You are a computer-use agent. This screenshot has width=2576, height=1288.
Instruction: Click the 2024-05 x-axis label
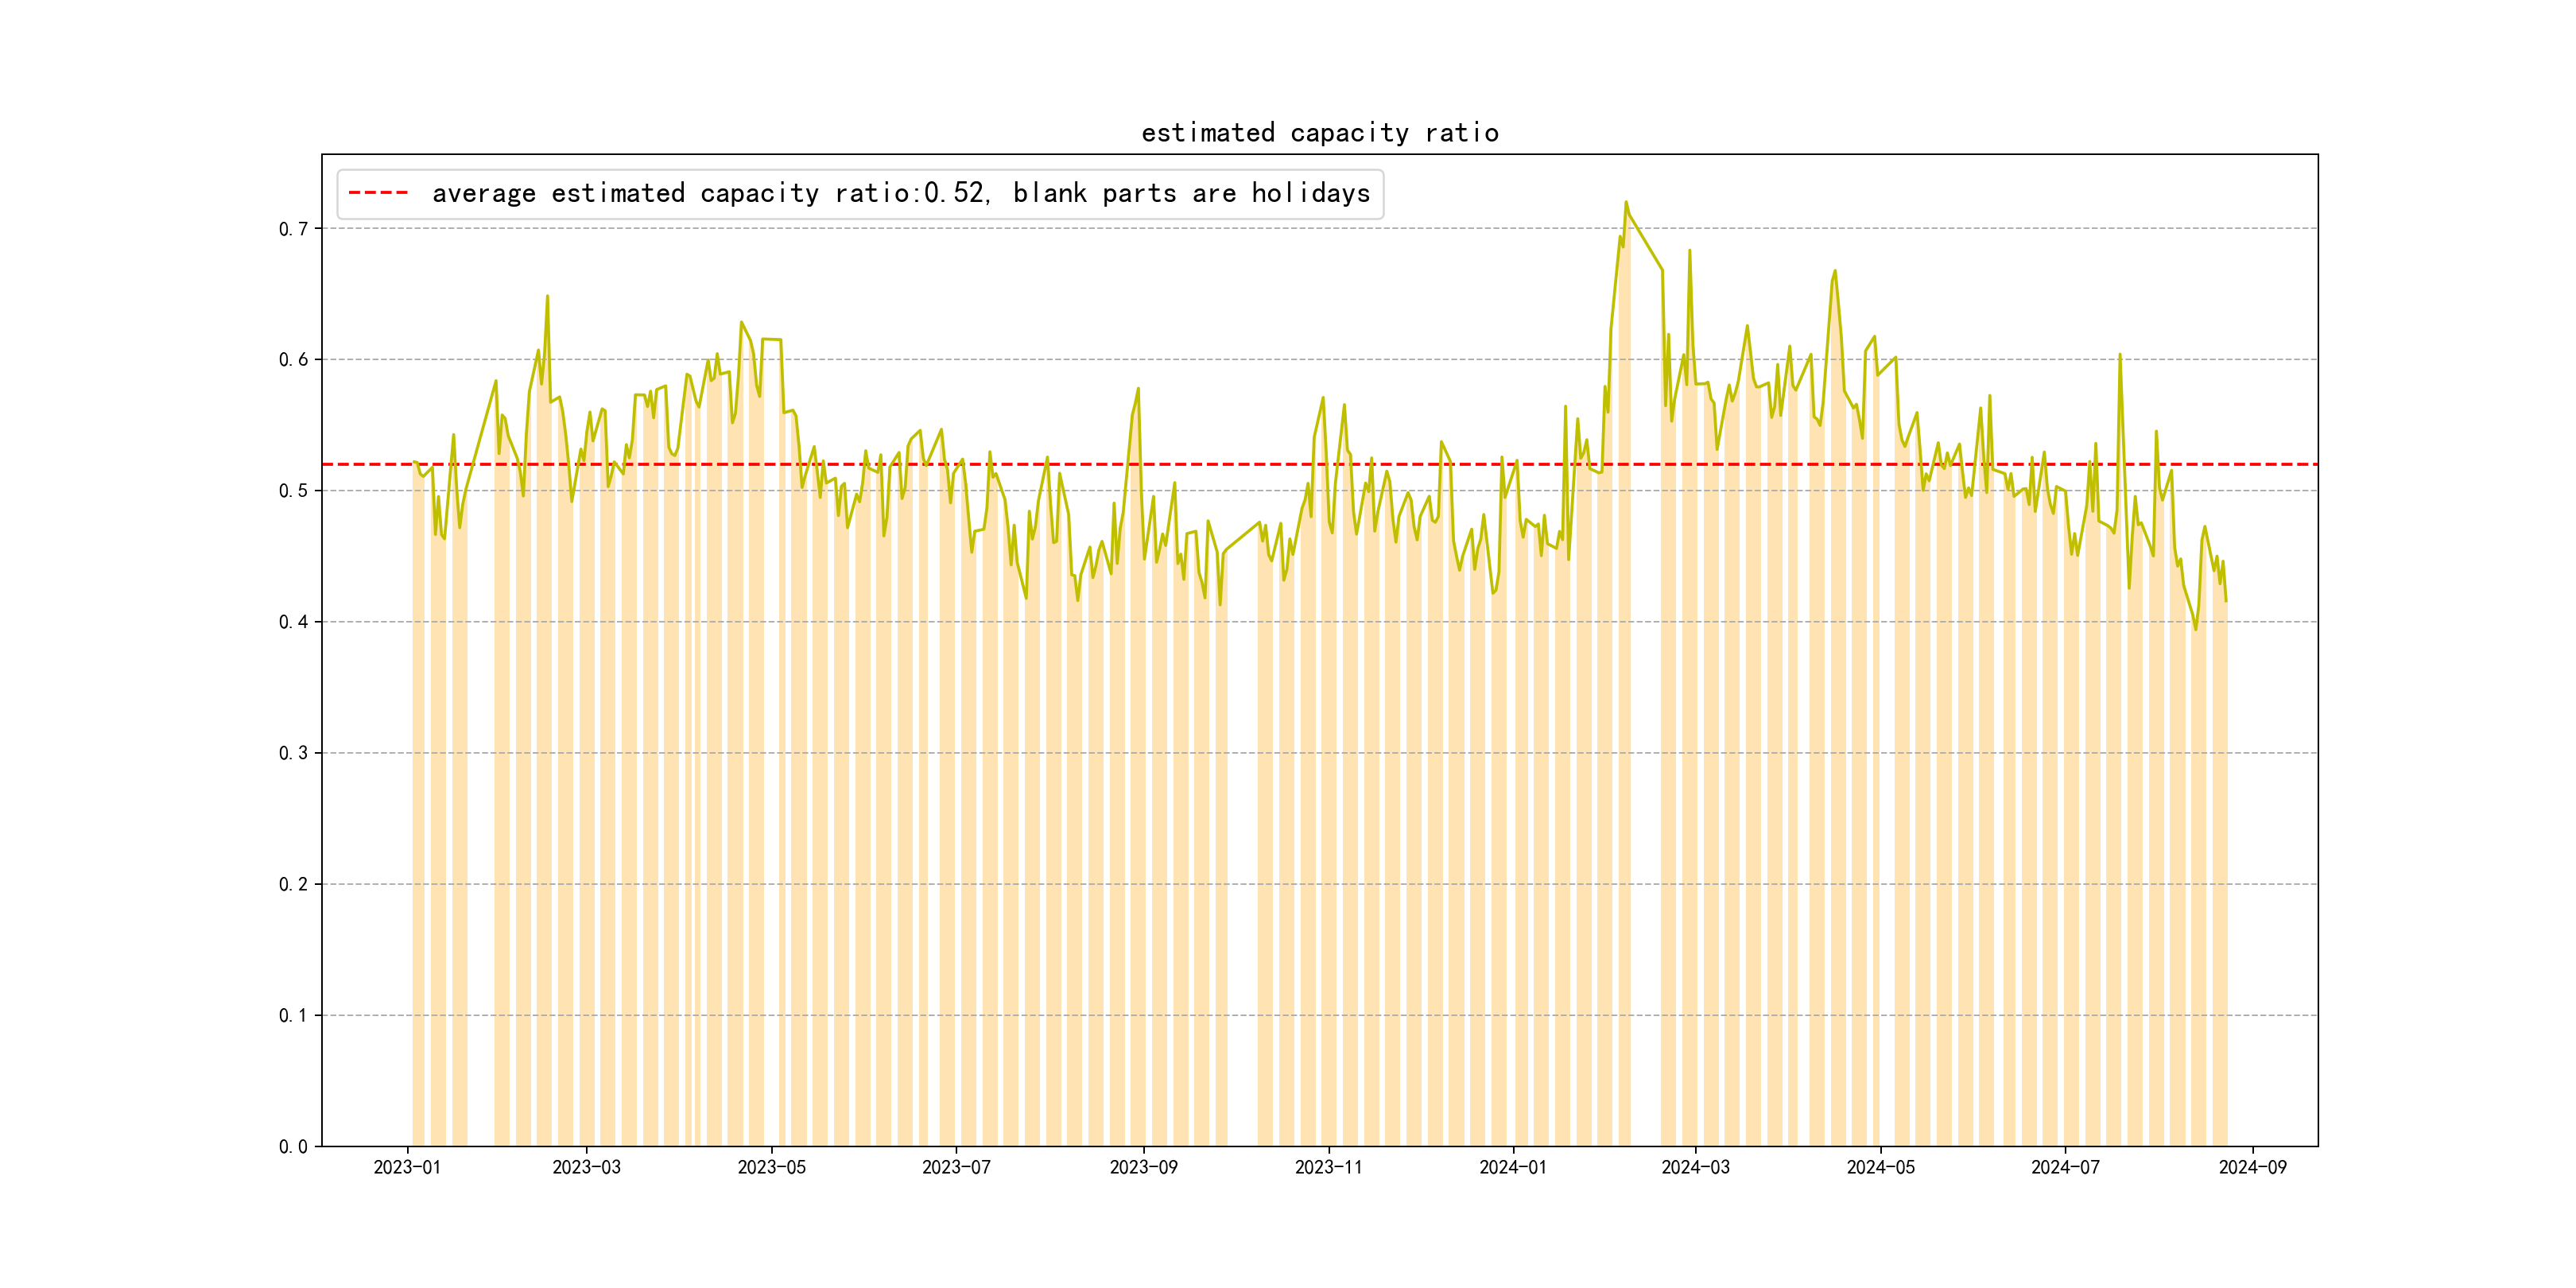point(1880,1167)
